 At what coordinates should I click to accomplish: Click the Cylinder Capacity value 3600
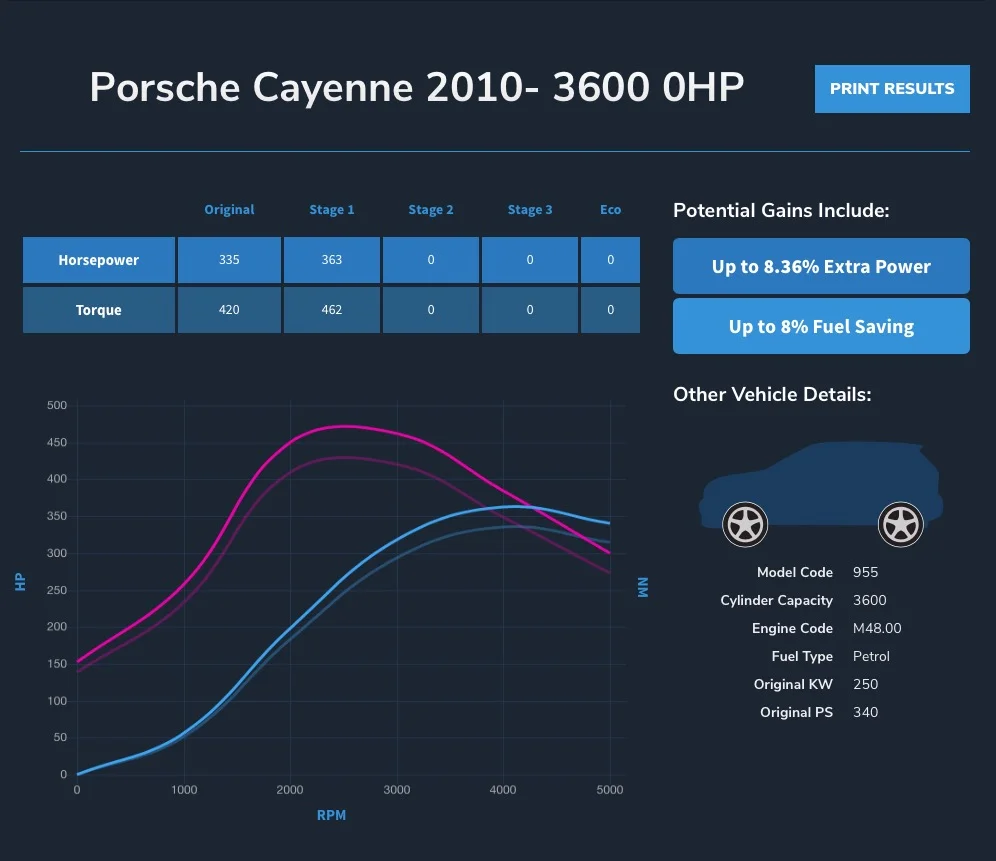coord(870,600)
